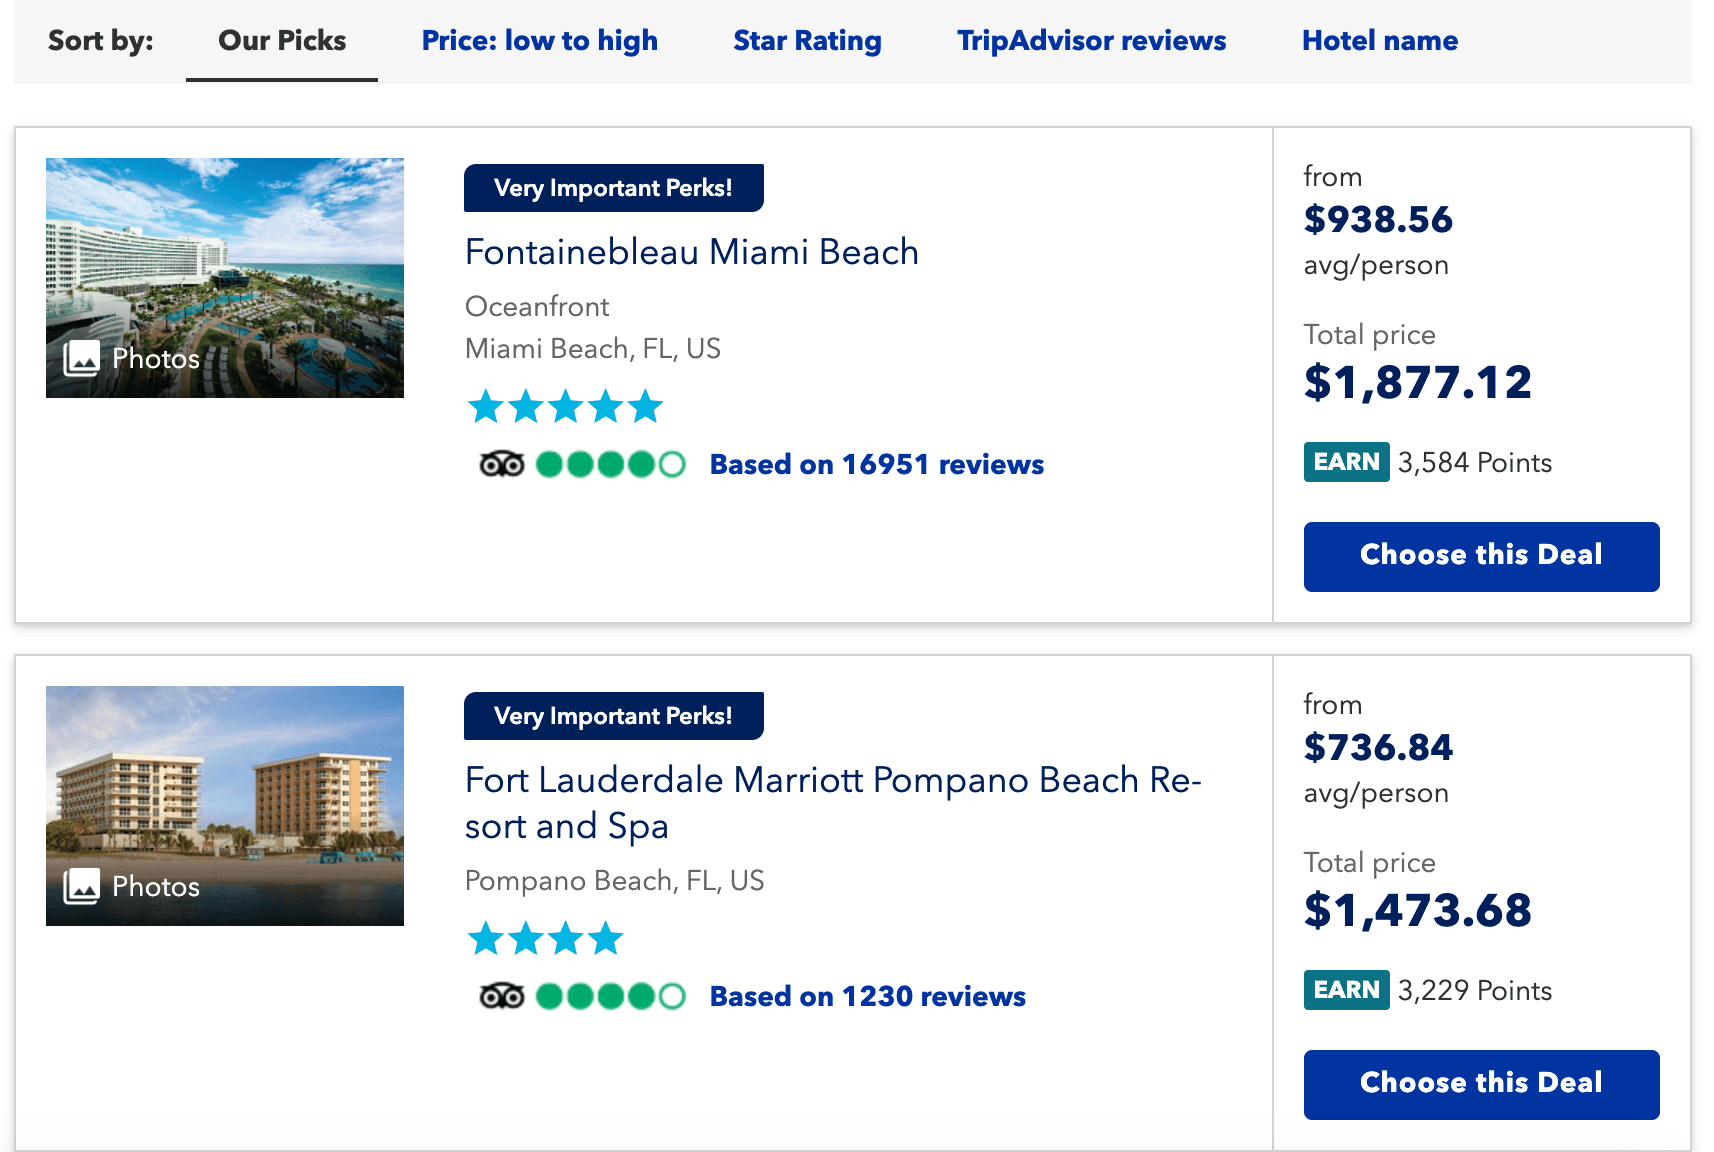Image resolution: width=1714 pixels, height=1152 pixels.
Task: Open Marriott Pompano Beach photos icon
Action: point(82,886)
